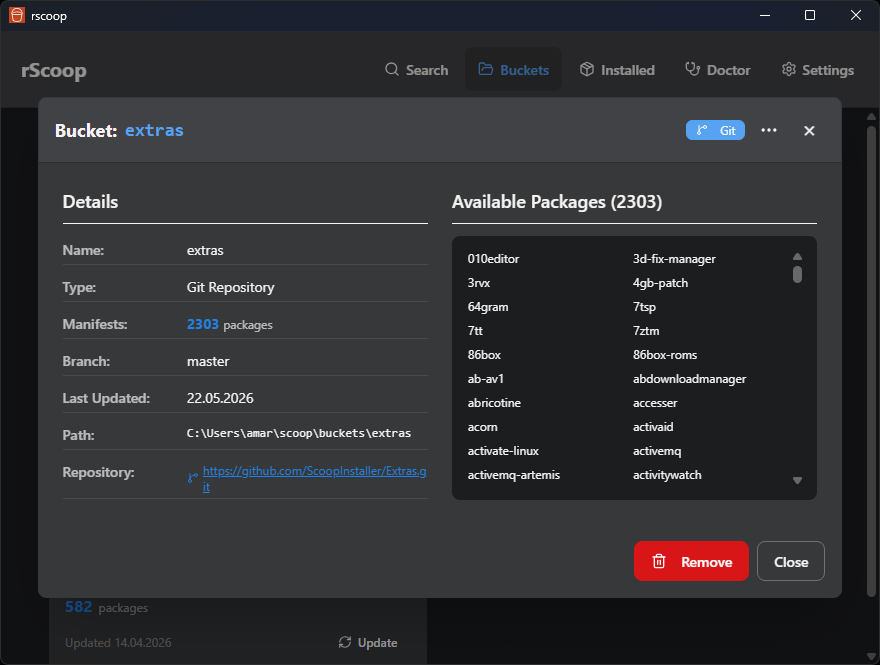880x665 pixels.
Task: Click the Available Packages (2303) heading
Action: point(557,202)
